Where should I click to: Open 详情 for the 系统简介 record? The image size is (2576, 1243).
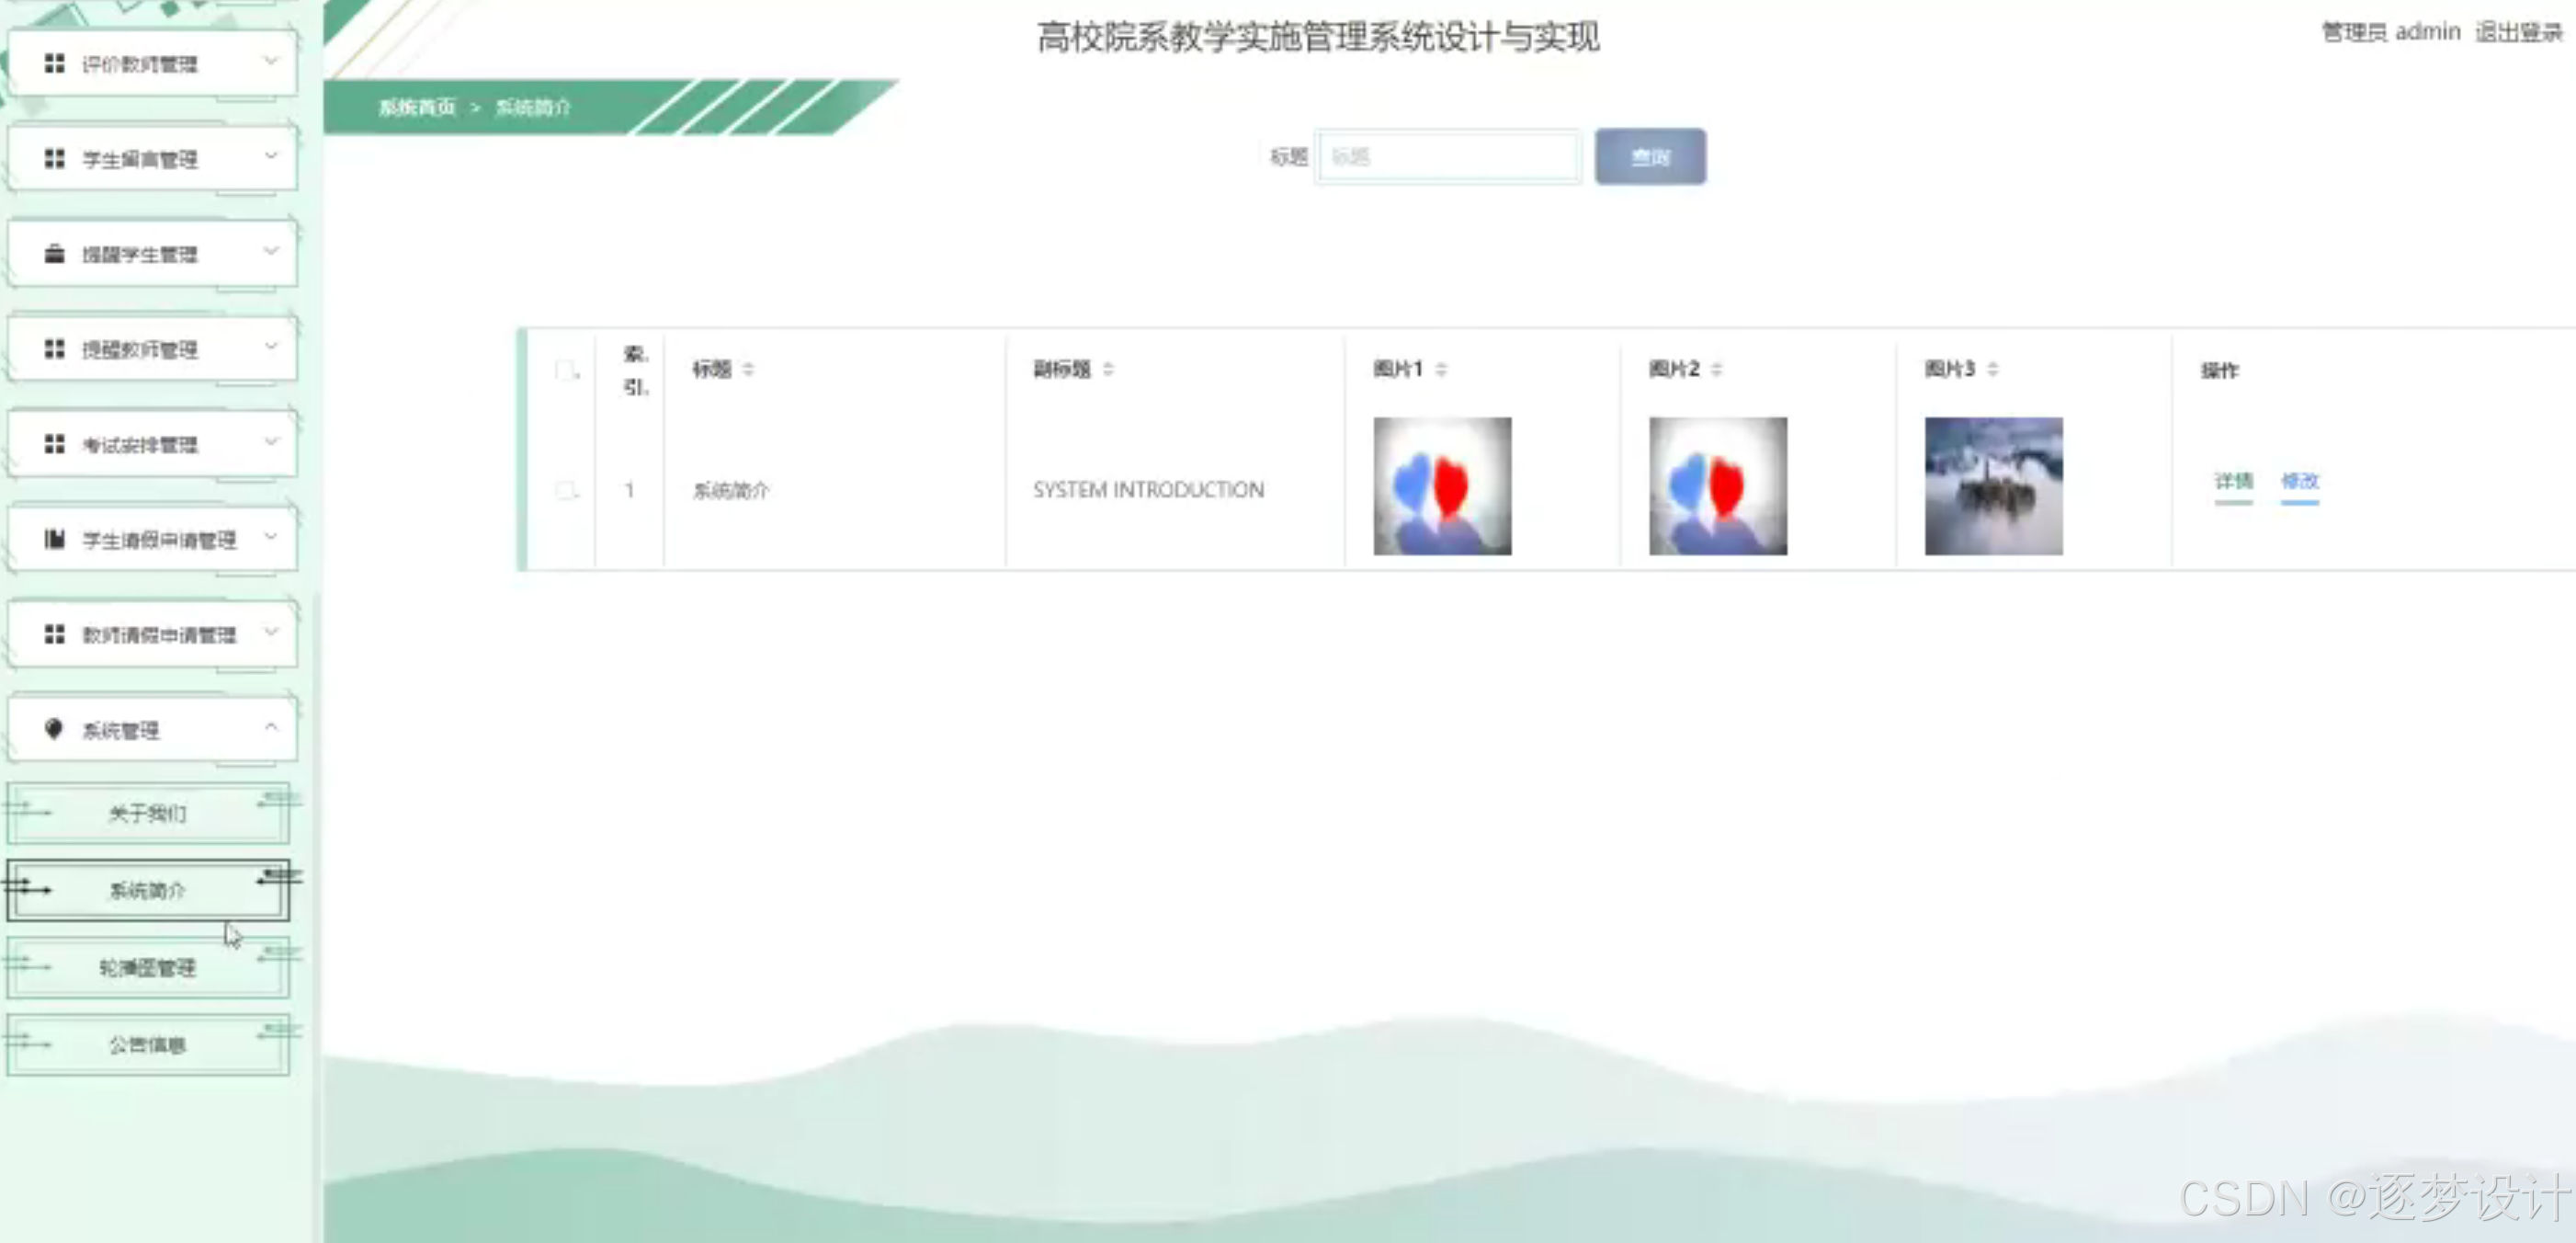(x=2233, y=482)
